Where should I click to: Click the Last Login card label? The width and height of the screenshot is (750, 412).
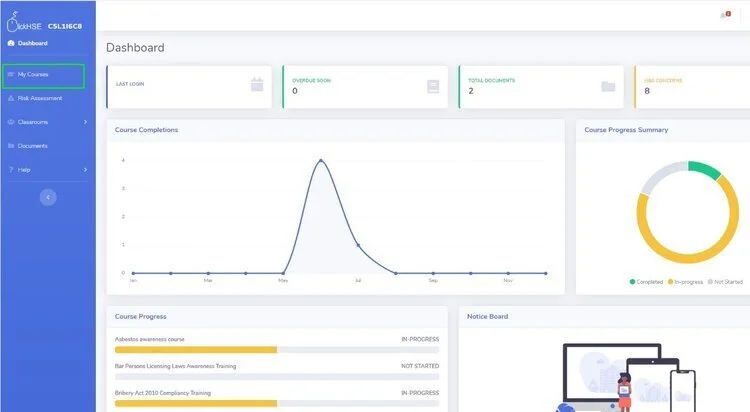[130, 84]
